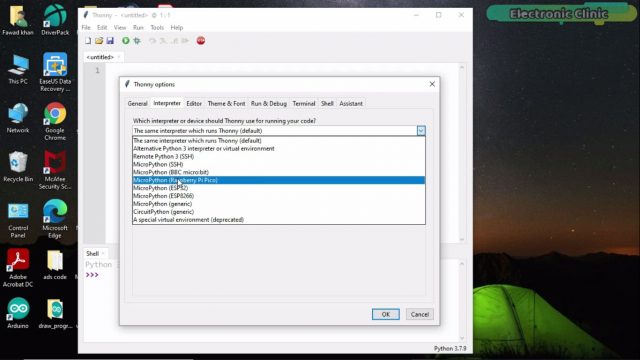Select the Fawad khan user folder icon
Viewport: 640px width, 360px height.
[18, 20]
